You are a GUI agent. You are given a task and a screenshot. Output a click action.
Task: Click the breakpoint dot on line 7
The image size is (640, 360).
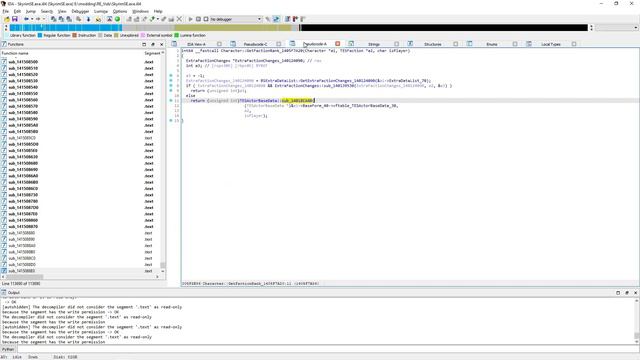click(x=171, y=81)
